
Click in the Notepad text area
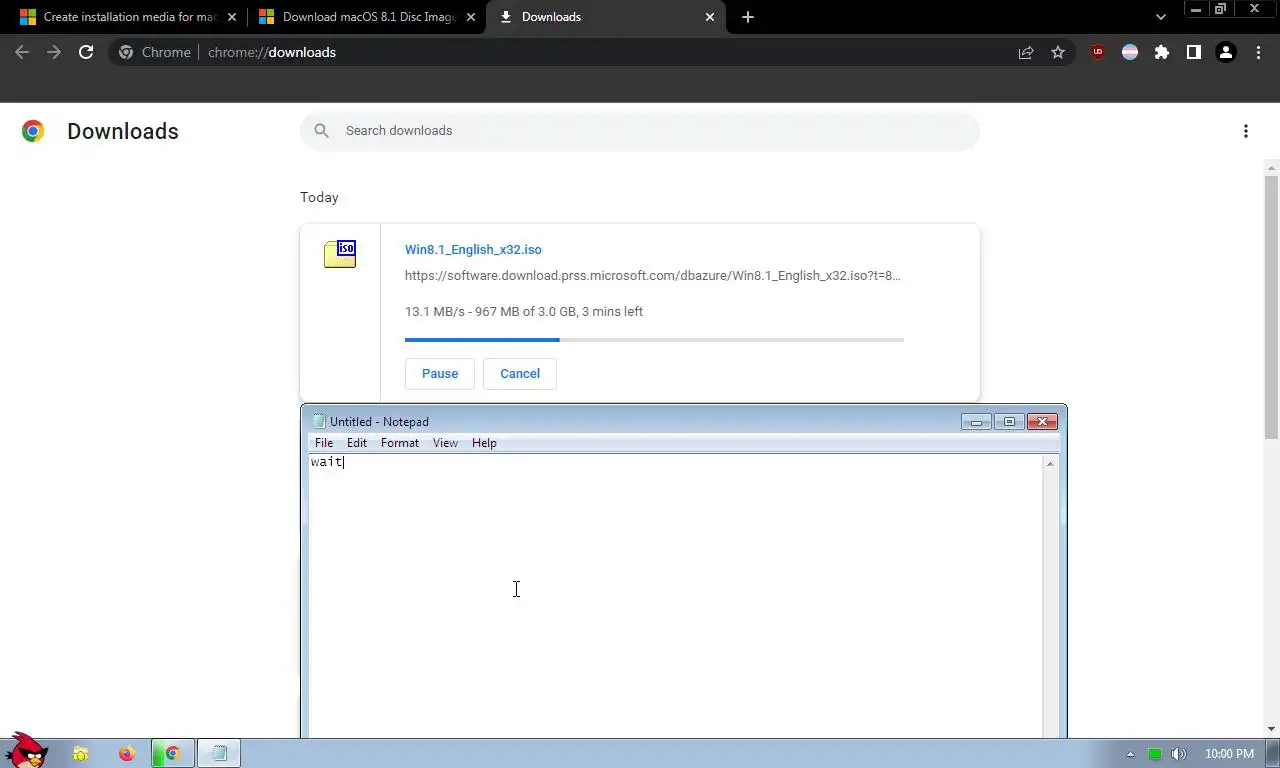tap(675, 597)
